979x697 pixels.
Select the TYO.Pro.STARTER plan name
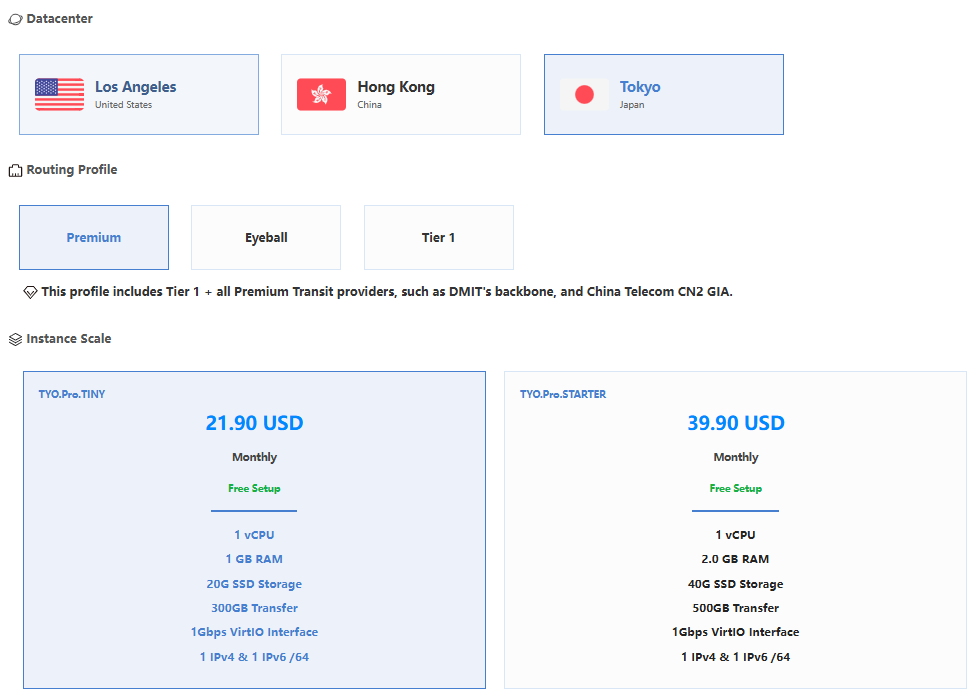(x=563, y=394)
